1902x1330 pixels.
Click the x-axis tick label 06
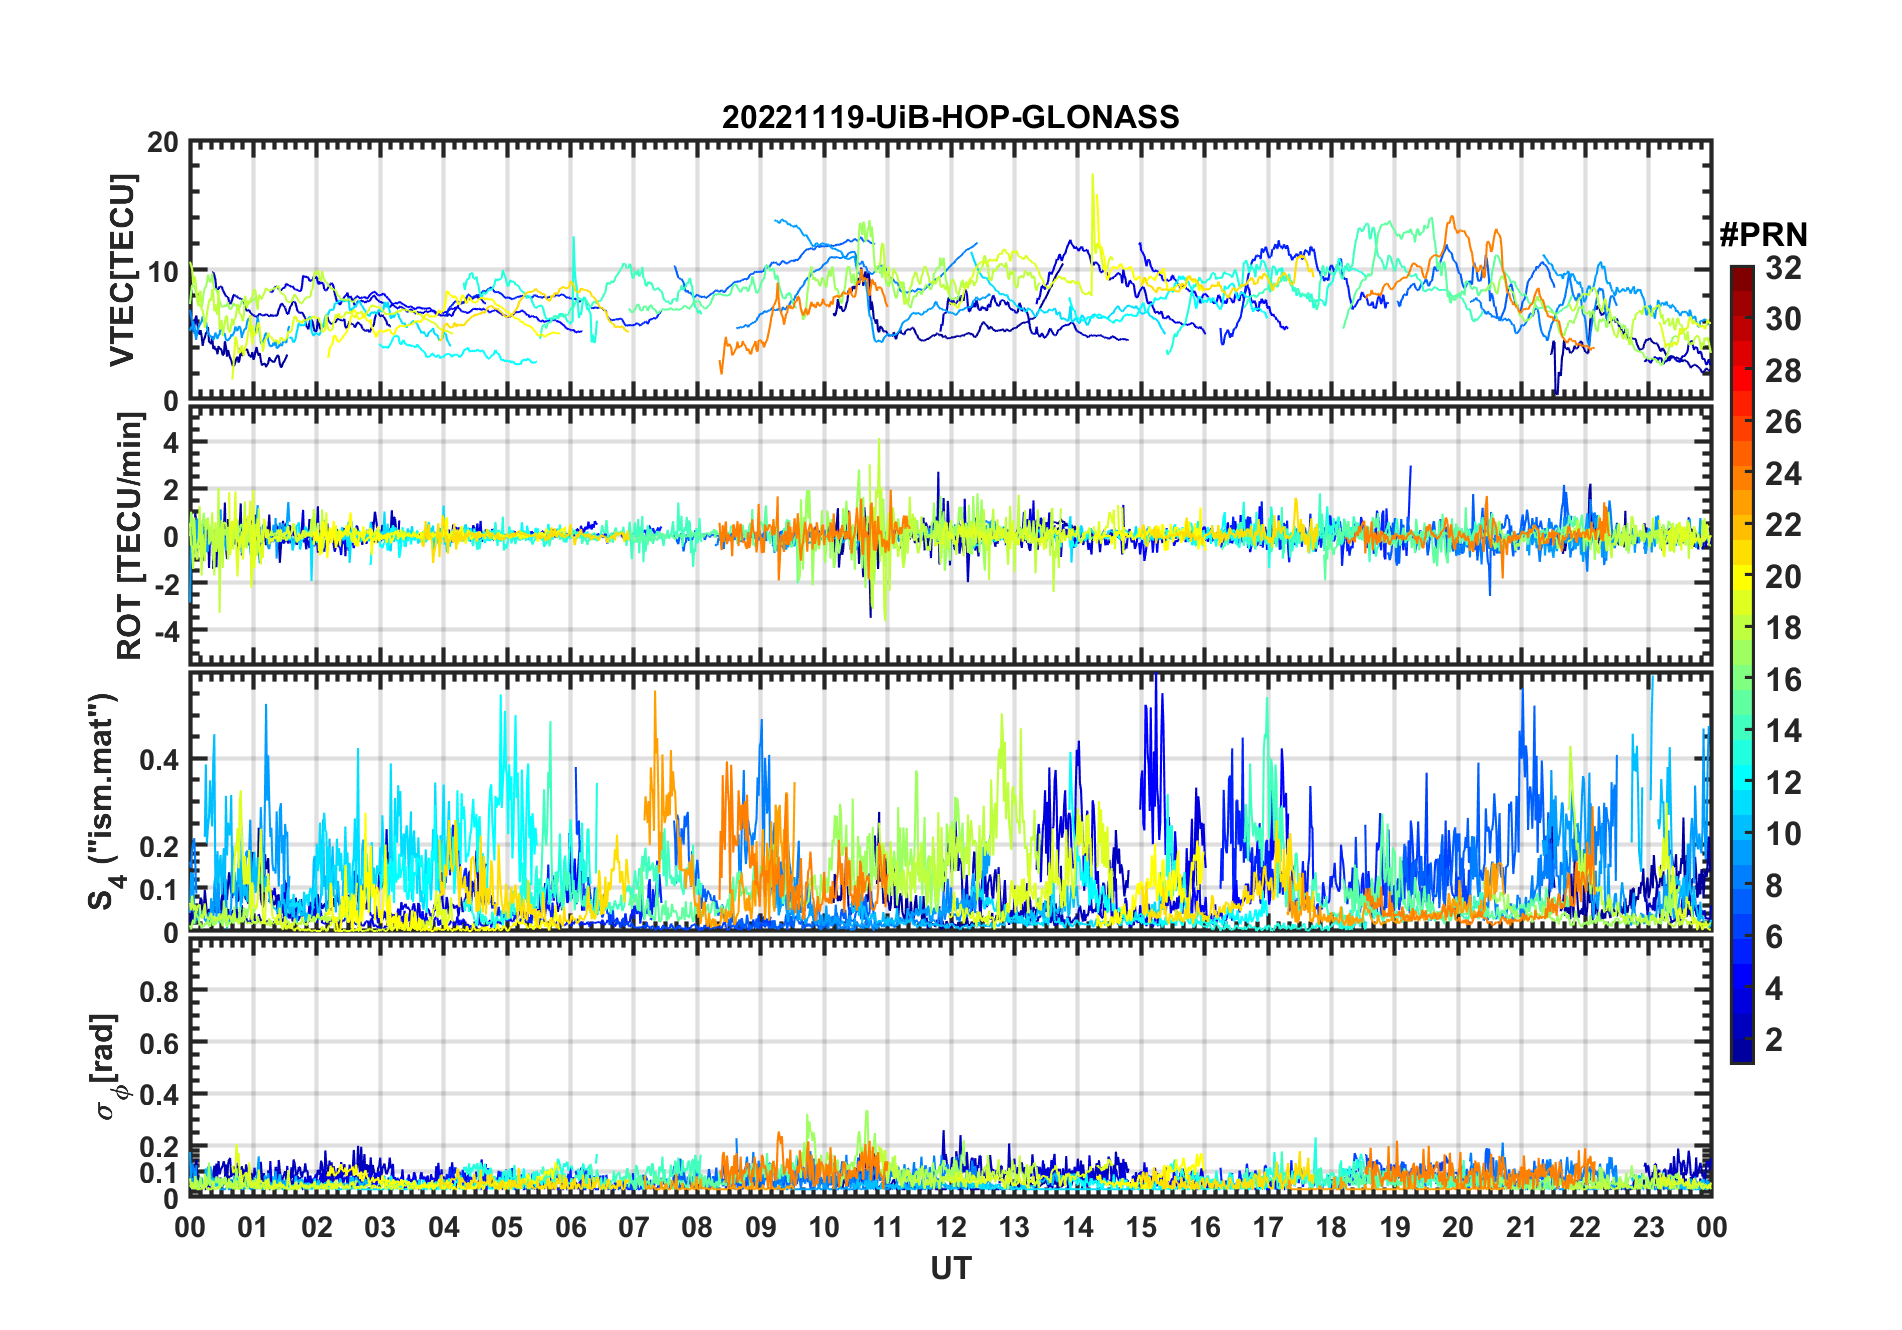coord(571,1227)
